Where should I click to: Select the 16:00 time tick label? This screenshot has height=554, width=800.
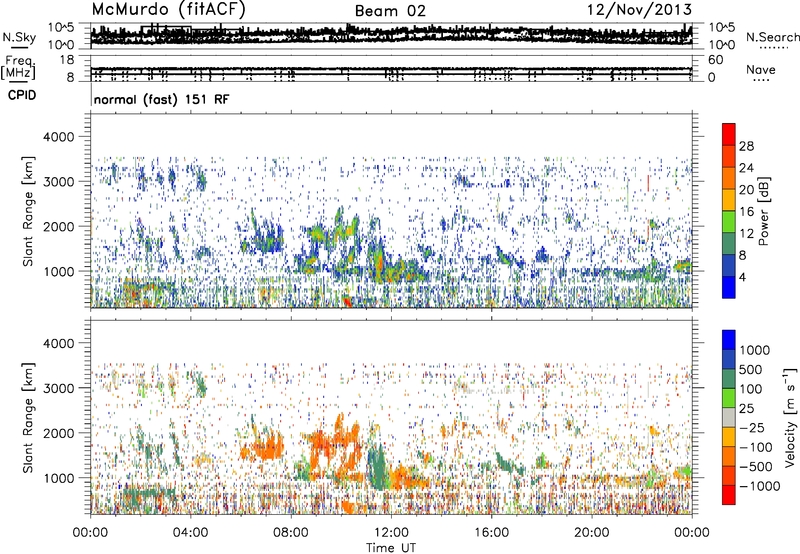(x=491, y=533)
